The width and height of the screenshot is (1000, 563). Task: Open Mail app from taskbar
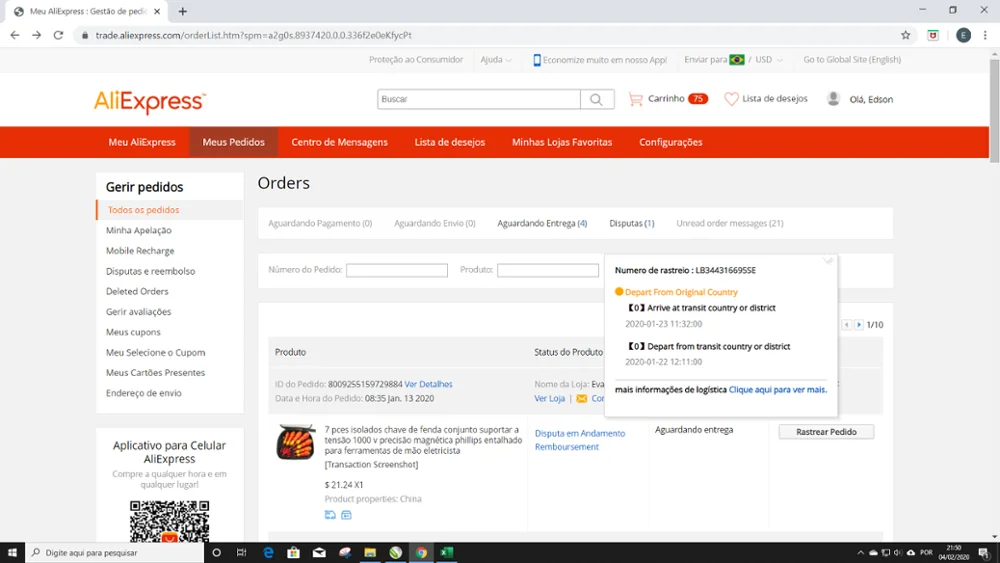pos(319,552)
